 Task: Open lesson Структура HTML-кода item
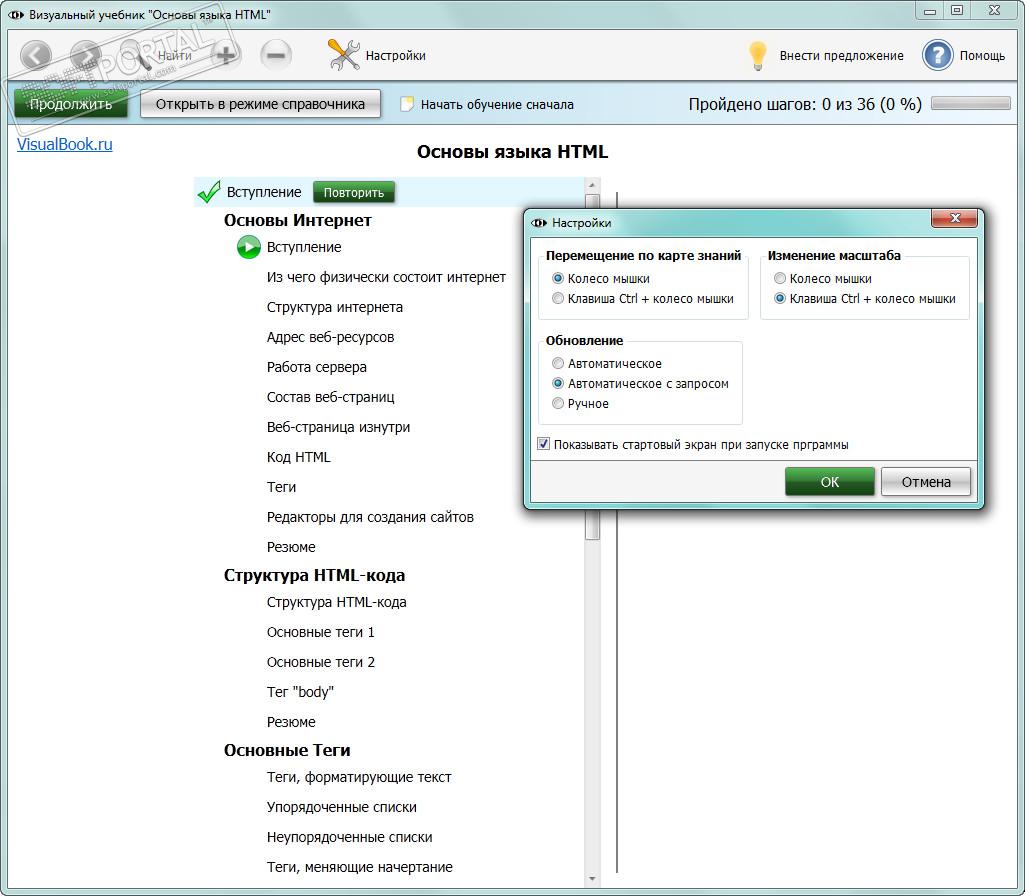pos(336,602)
